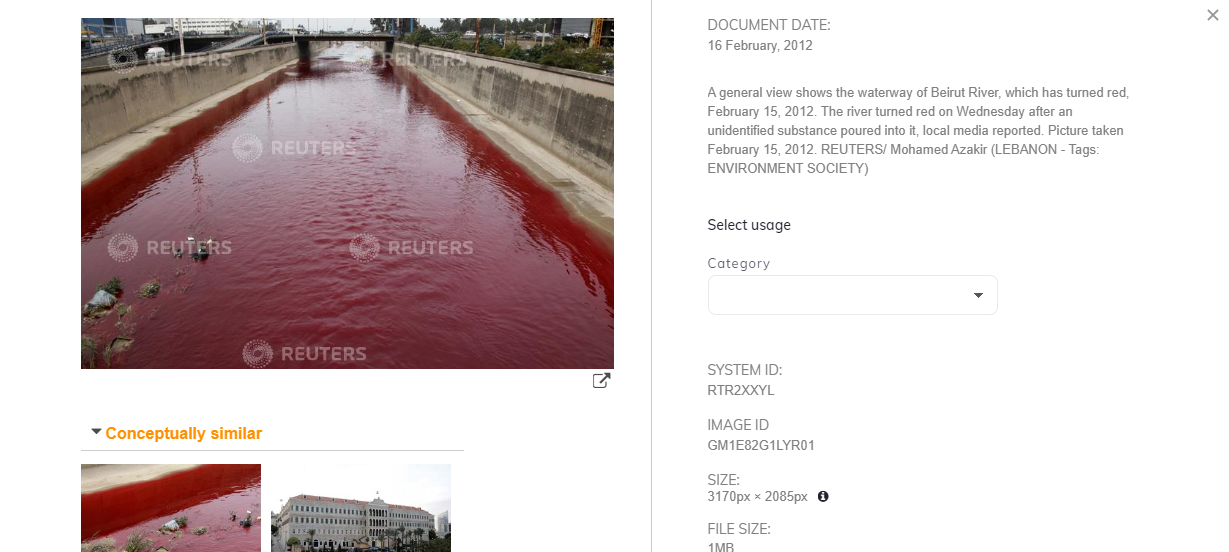Click the Select usage heading
The image size is (1229, 552).
[x=749, y=225]
